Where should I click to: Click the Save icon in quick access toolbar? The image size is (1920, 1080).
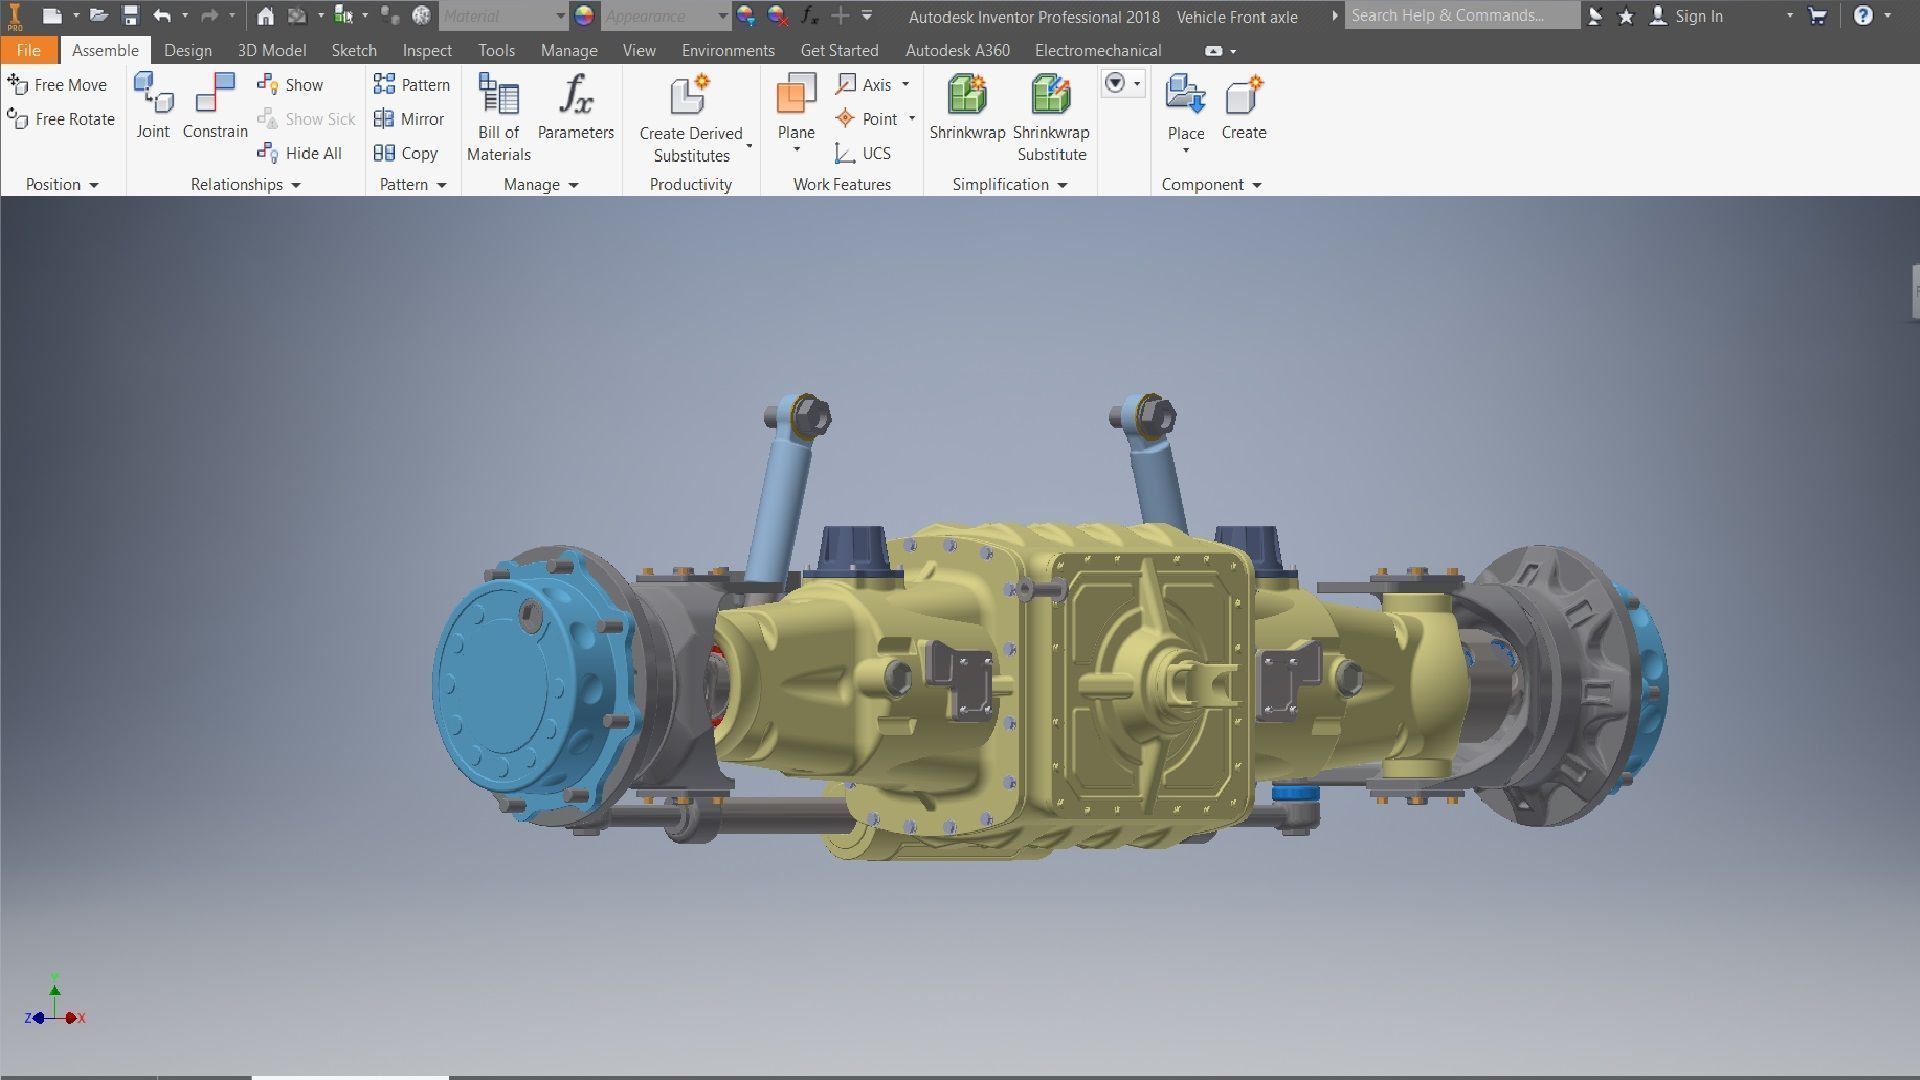tap(130, 16)
